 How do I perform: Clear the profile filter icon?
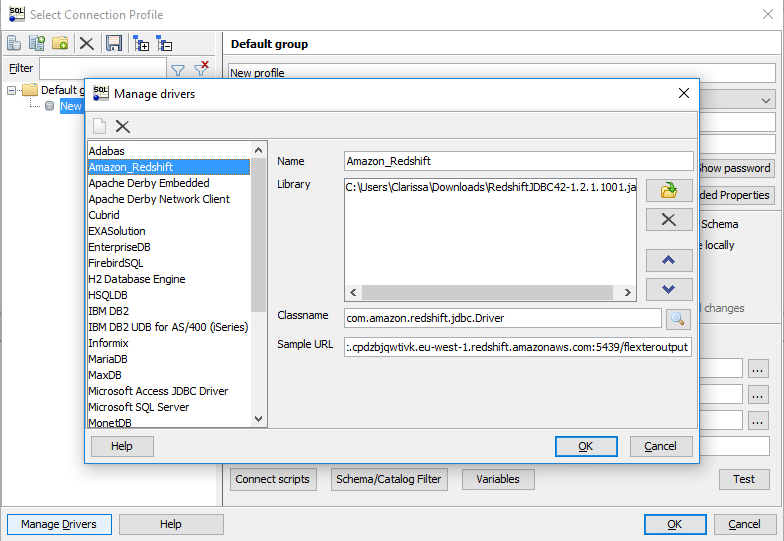click(x=202, y=68)
